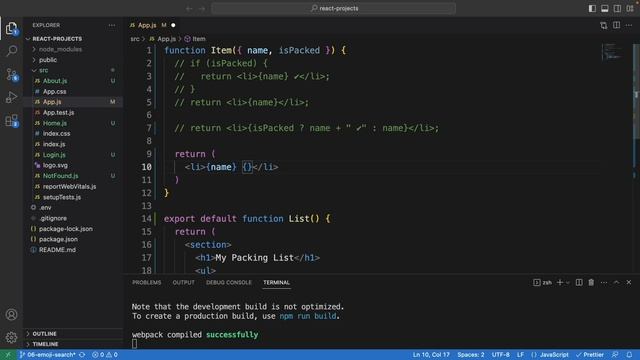Open Login.js file

pyautogui.click(x=54, y=155)
